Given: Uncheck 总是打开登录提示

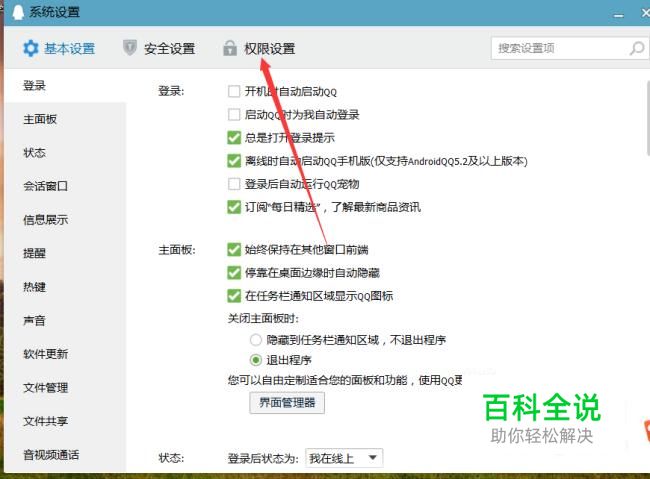Looking at the screenshot, I should [x=234, y=138].
